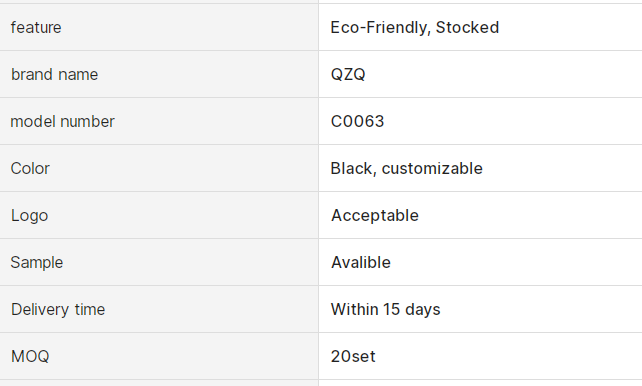Select the Logo value 'Acceptable'
The image size is (642, 386).
(x=375, y=216)
